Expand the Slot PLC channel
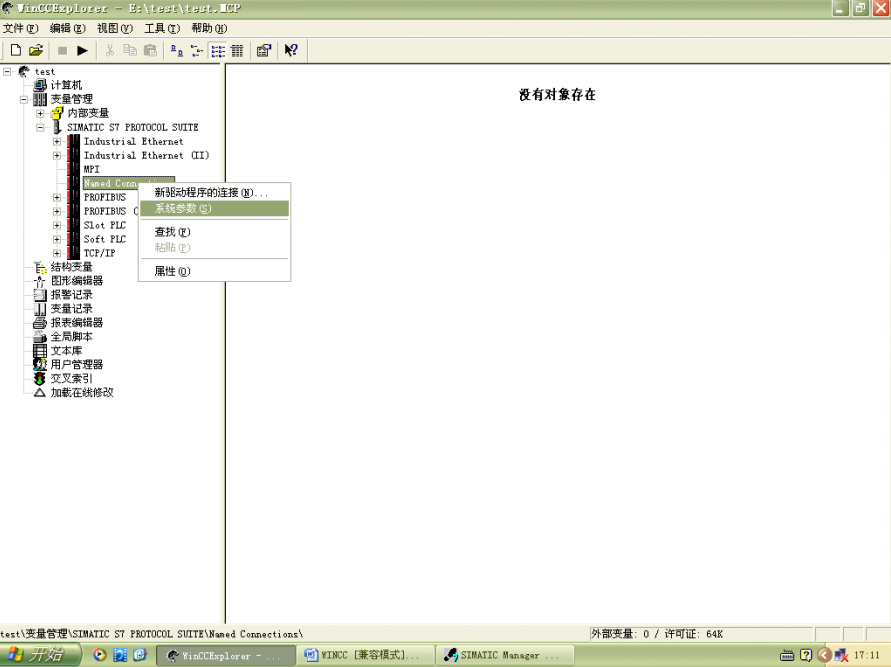Viewport: 891px width, 667px height. 57,225
